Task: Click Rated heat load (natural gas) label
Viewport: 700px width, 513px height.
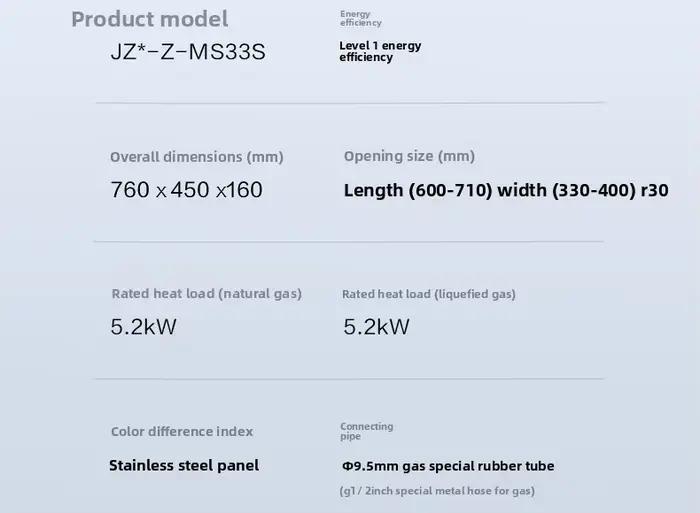Action: pos(207,294)
